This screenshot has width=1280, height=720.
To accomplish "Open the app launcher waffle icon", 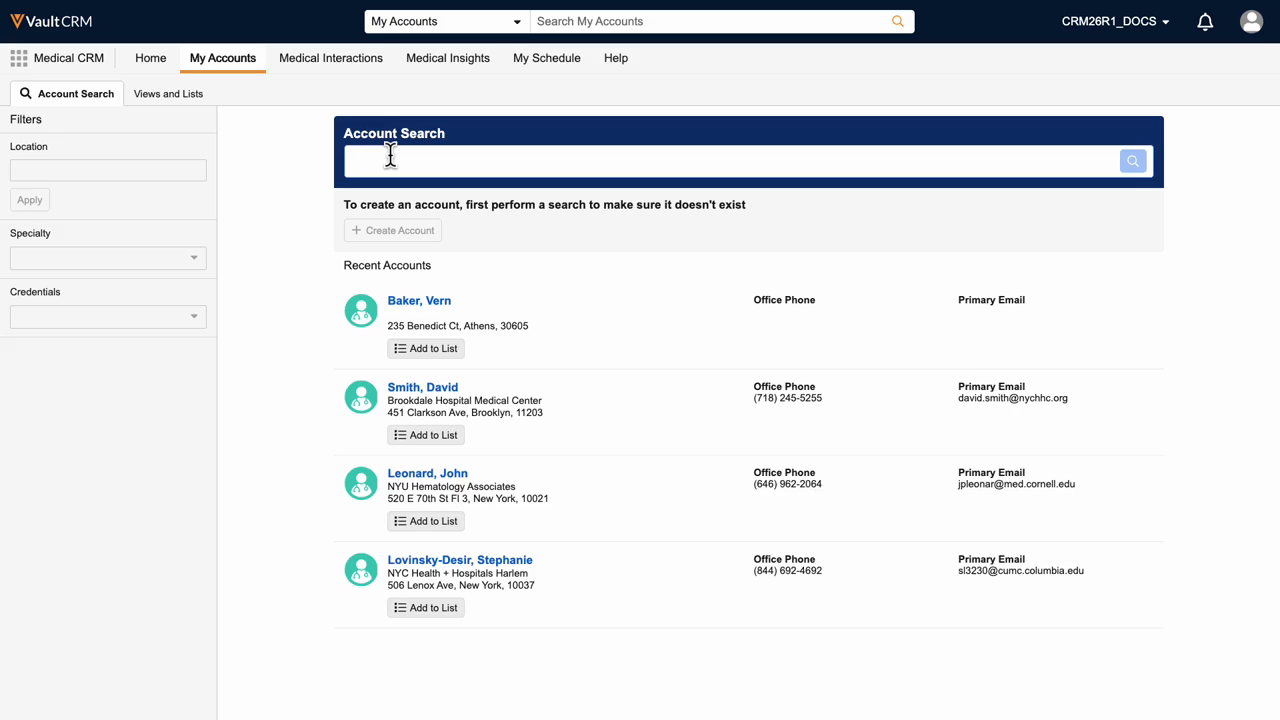I will click(17, 57).
